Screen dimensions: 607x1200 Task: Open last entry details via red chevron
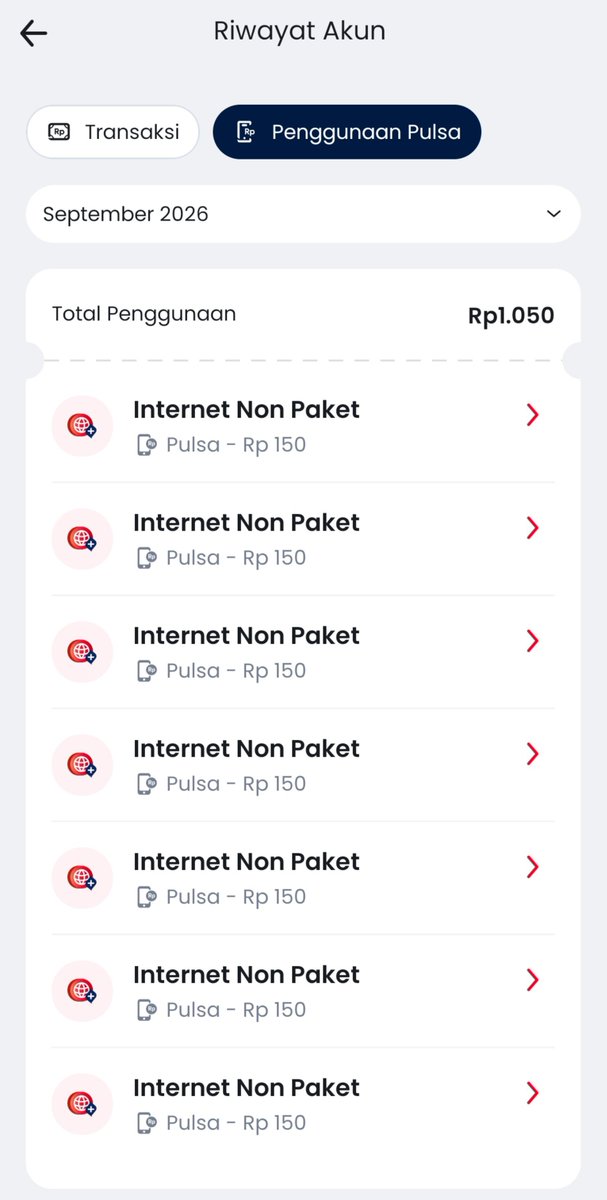click(533, 1093)
